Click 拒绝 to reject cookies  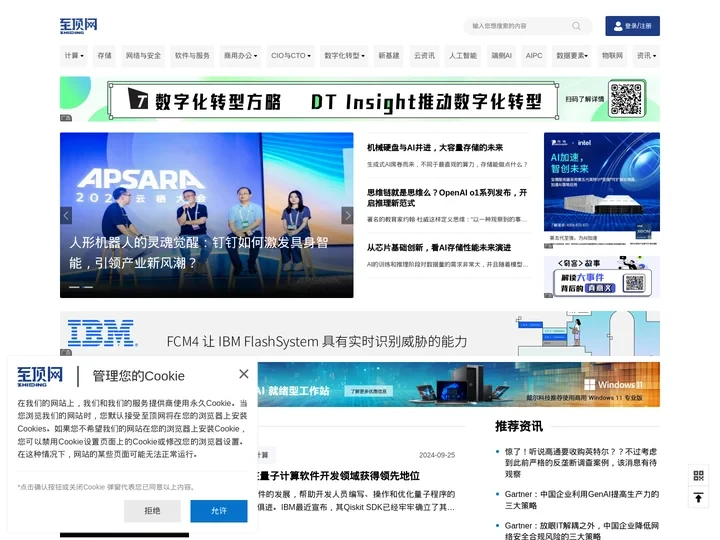point(152,511)
